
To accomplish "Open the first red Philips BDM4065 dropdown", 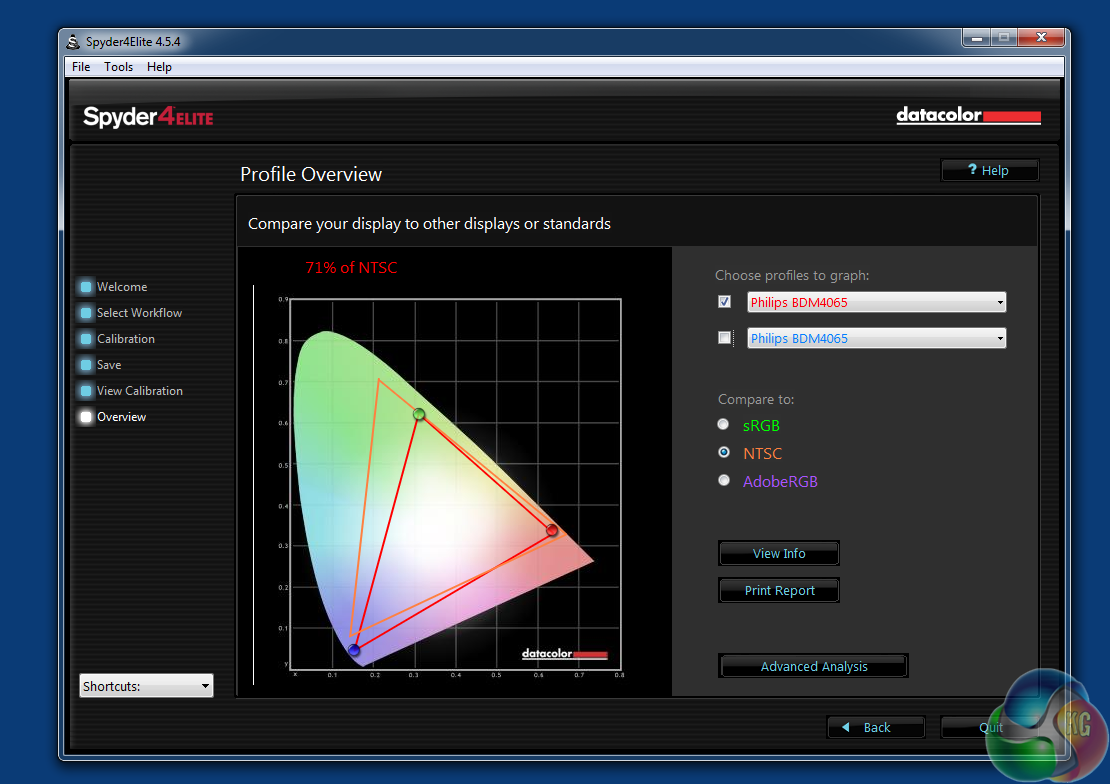I will click(876, 302).
